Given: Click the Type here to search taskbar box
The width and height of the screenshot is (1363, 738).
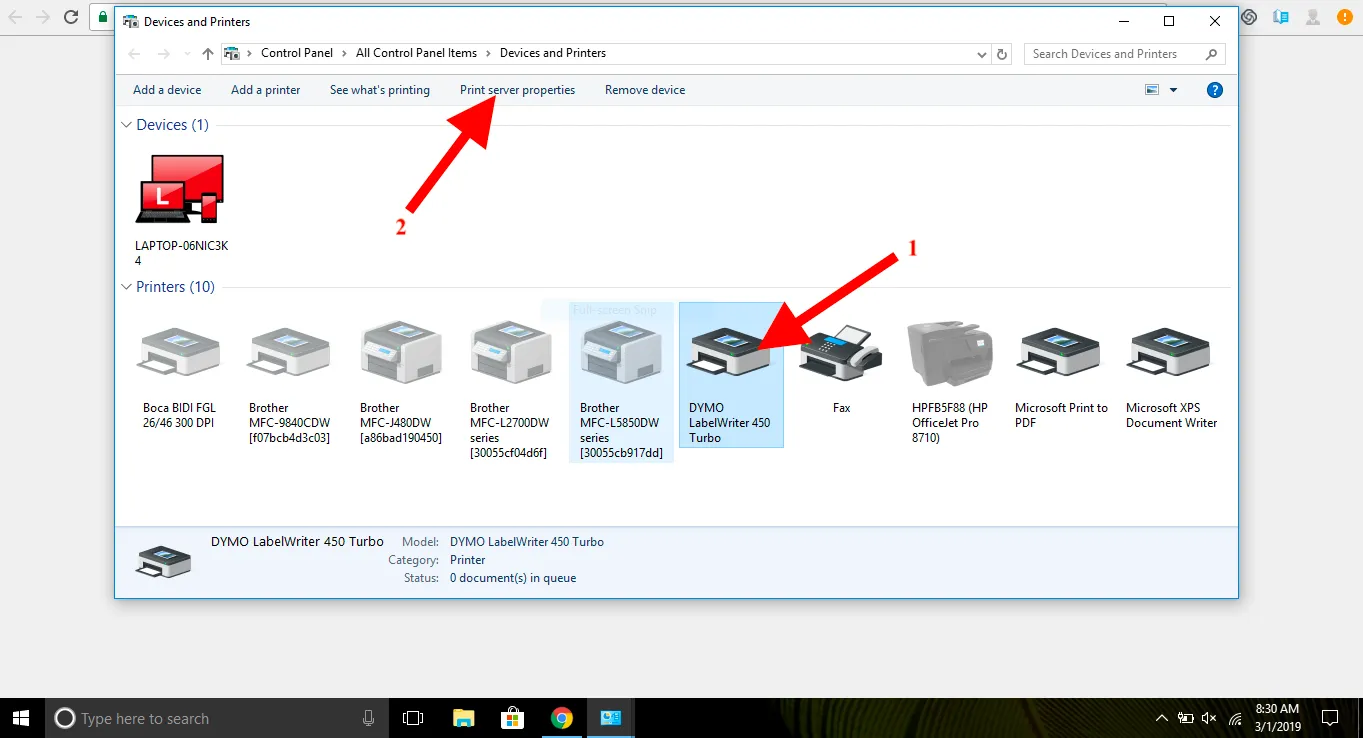Looking at the screenshot, I should (x=215, y=718).
